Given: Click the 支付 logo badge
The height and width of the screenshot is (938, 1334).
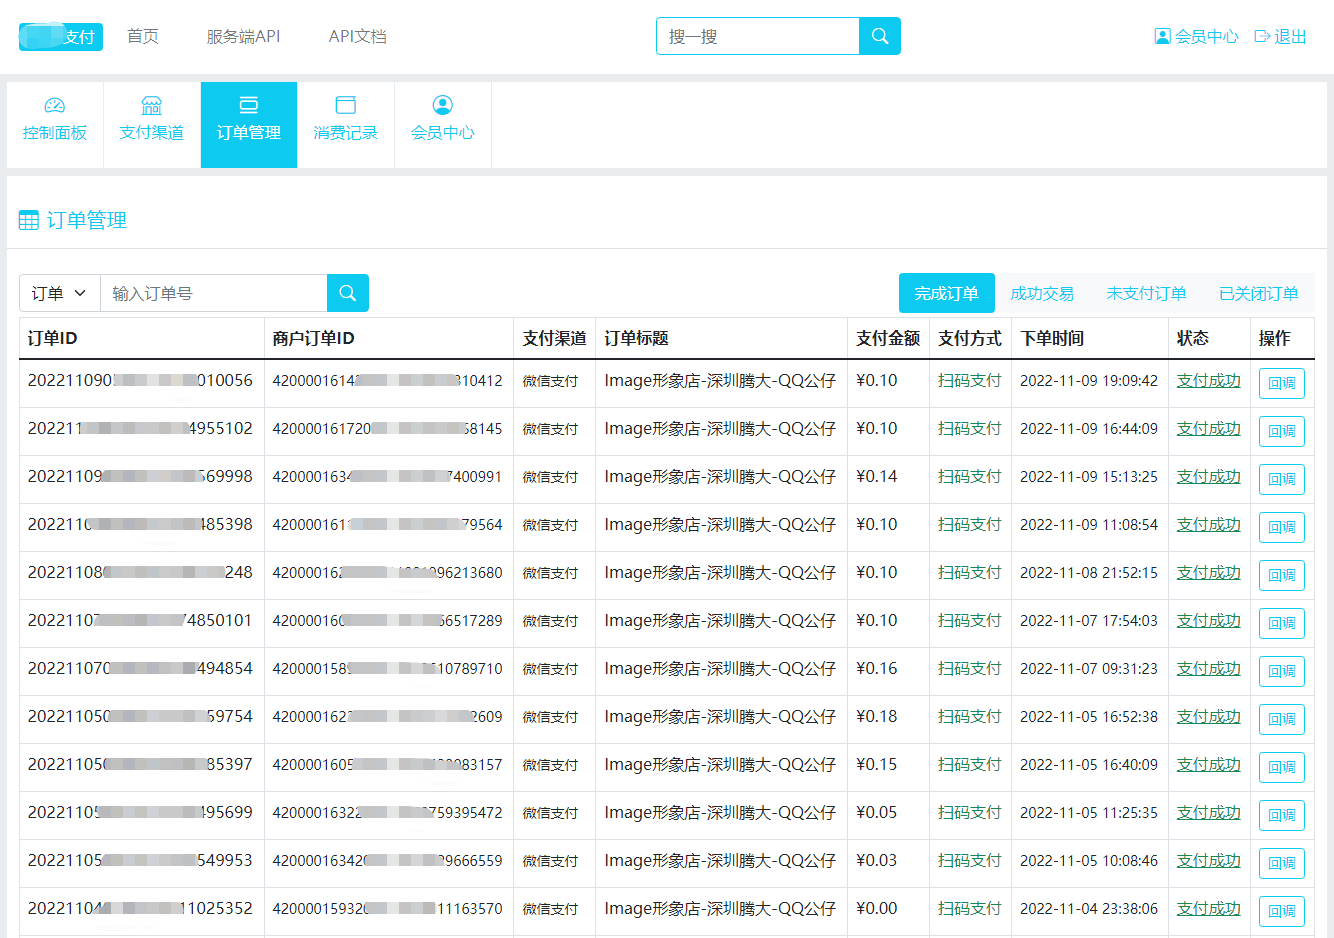Looking at the screenshot, I should coord(61,37).
